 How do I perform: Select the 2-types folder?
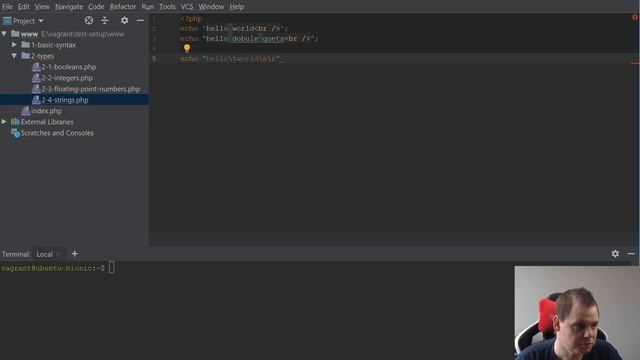point(42,56)
